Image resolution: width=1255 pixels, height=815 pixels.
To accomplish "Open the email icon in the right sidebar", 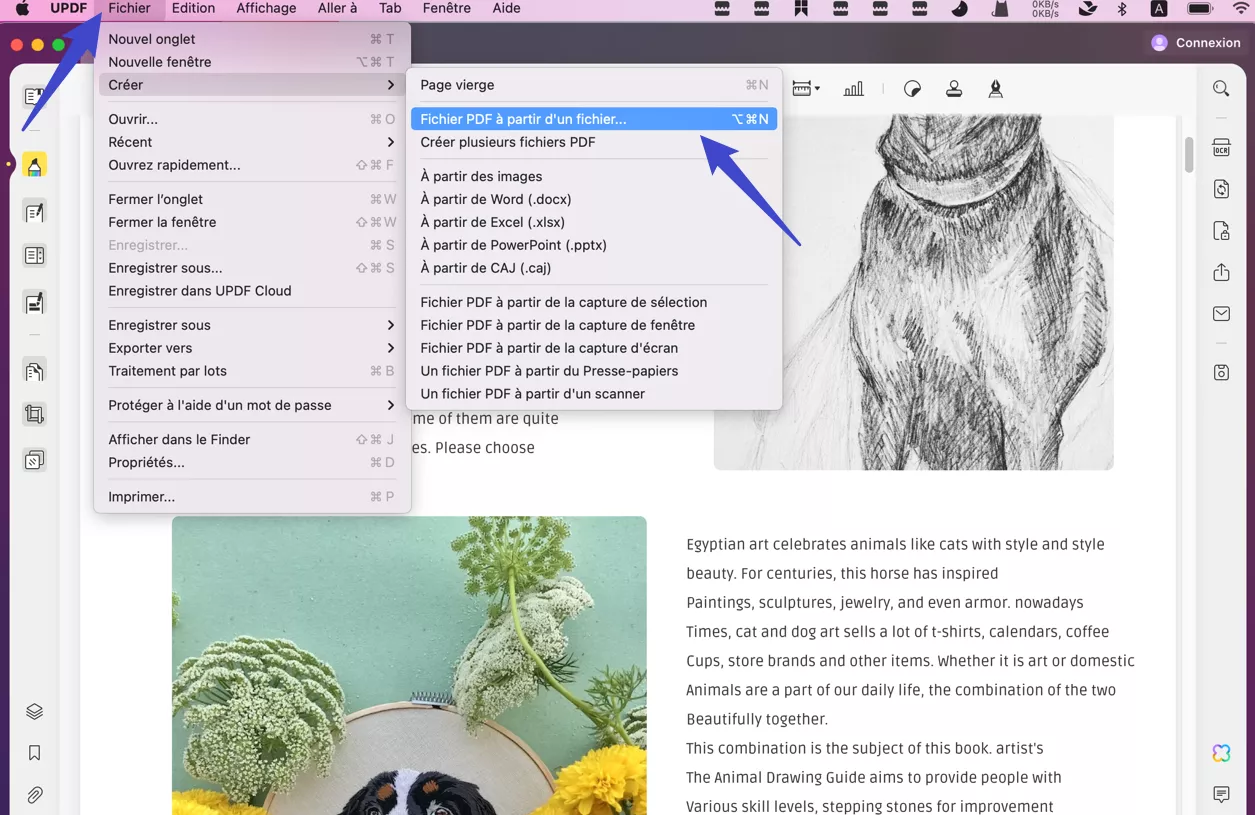I will [x=1220, y=313].
